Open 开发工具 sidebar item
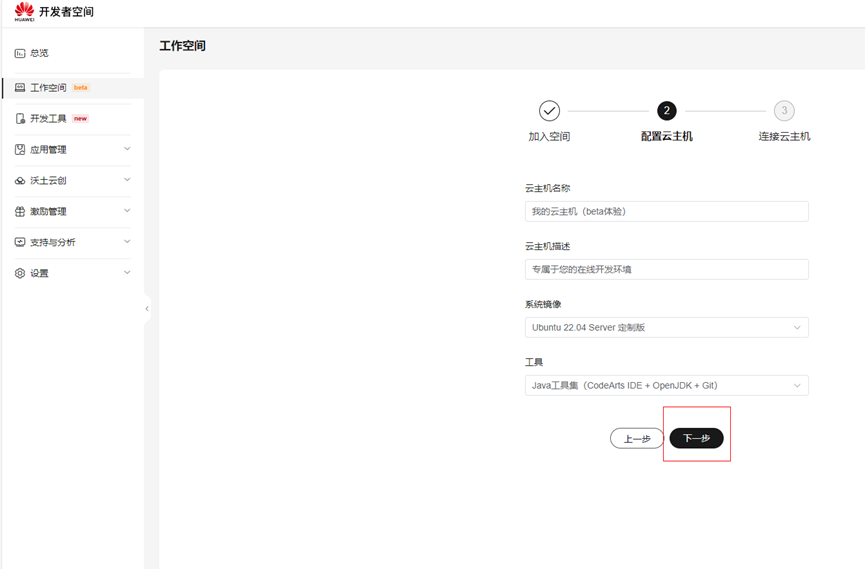Screen dimensions: 865x569 click(x=72, y=118)
